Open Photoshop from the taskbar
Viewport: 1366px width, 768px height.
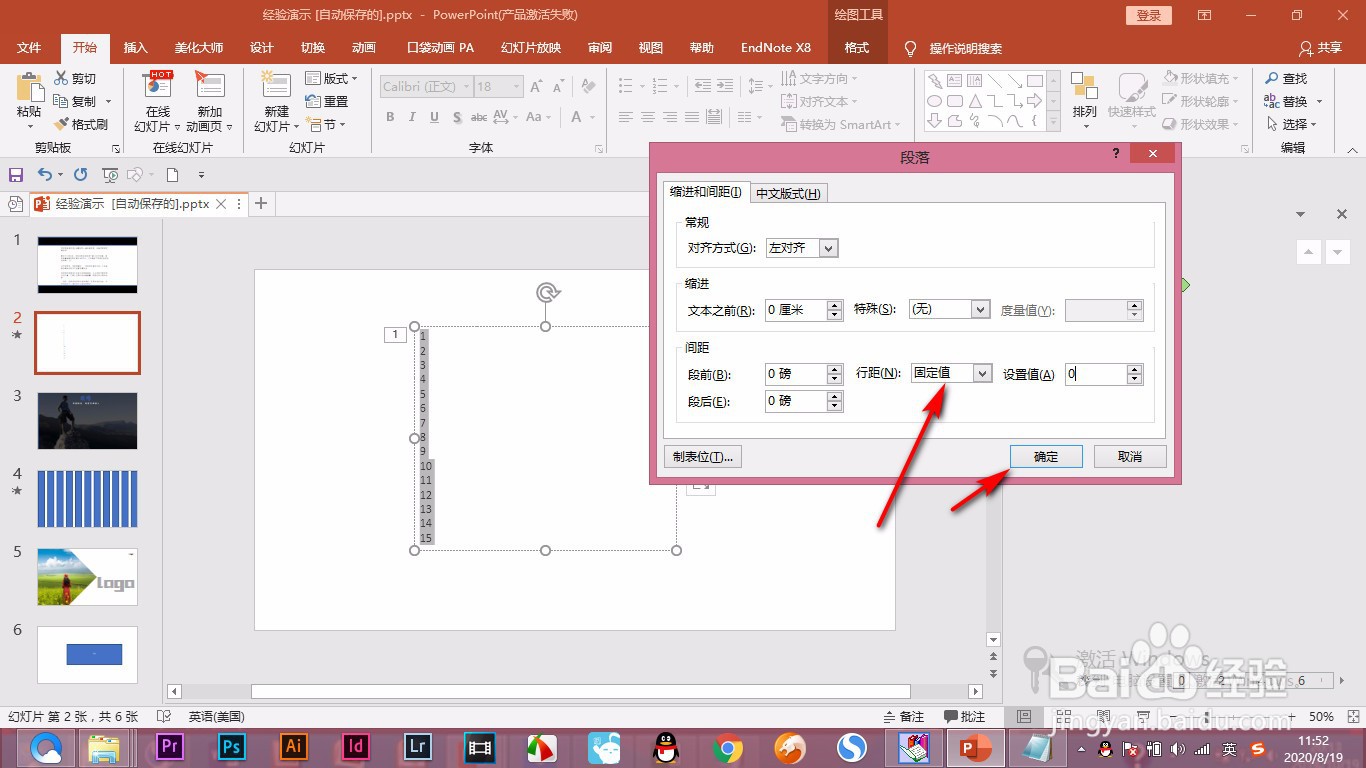(x=230, y=747)
